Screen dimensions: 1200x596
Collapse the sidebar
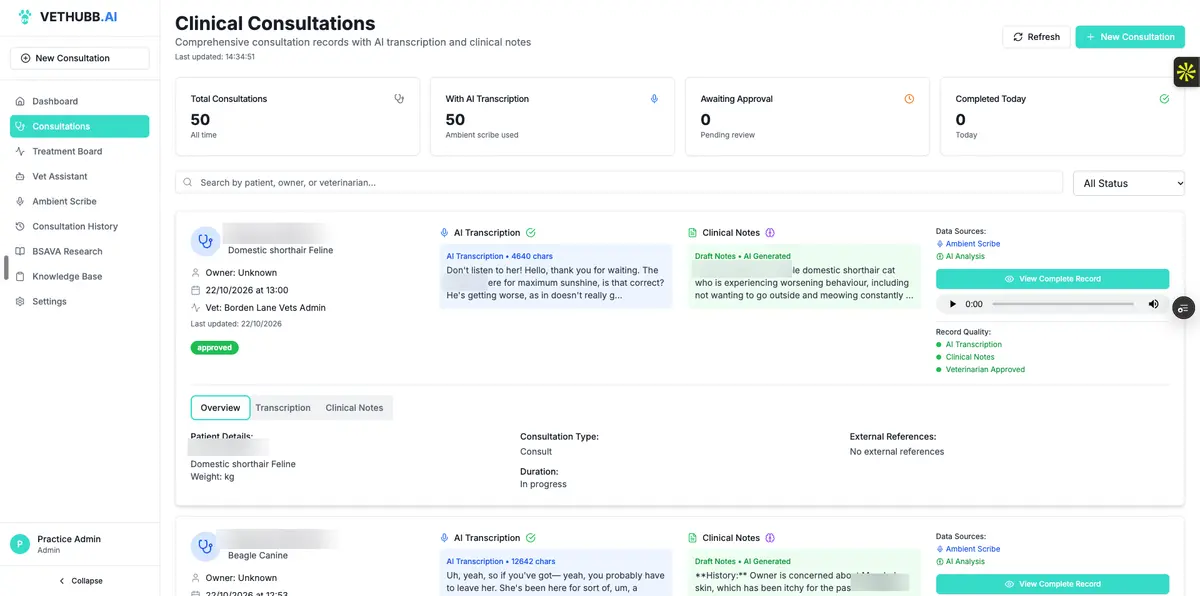[x=80, y=580]
